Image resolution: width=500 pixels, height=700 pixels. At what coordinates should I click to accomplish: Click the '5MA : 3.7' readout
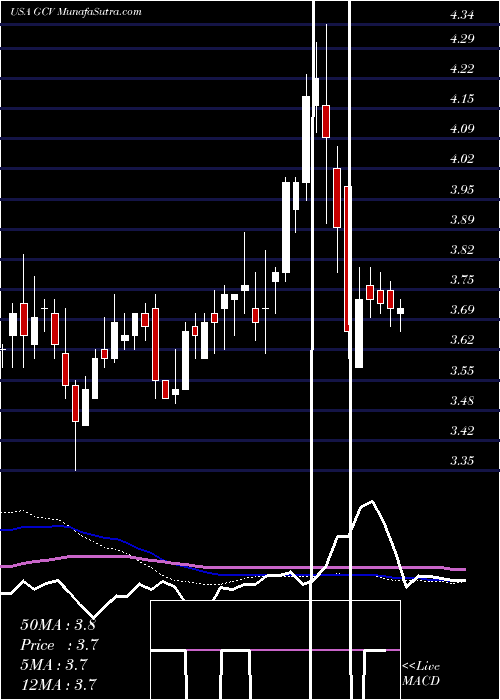point(54,665)
